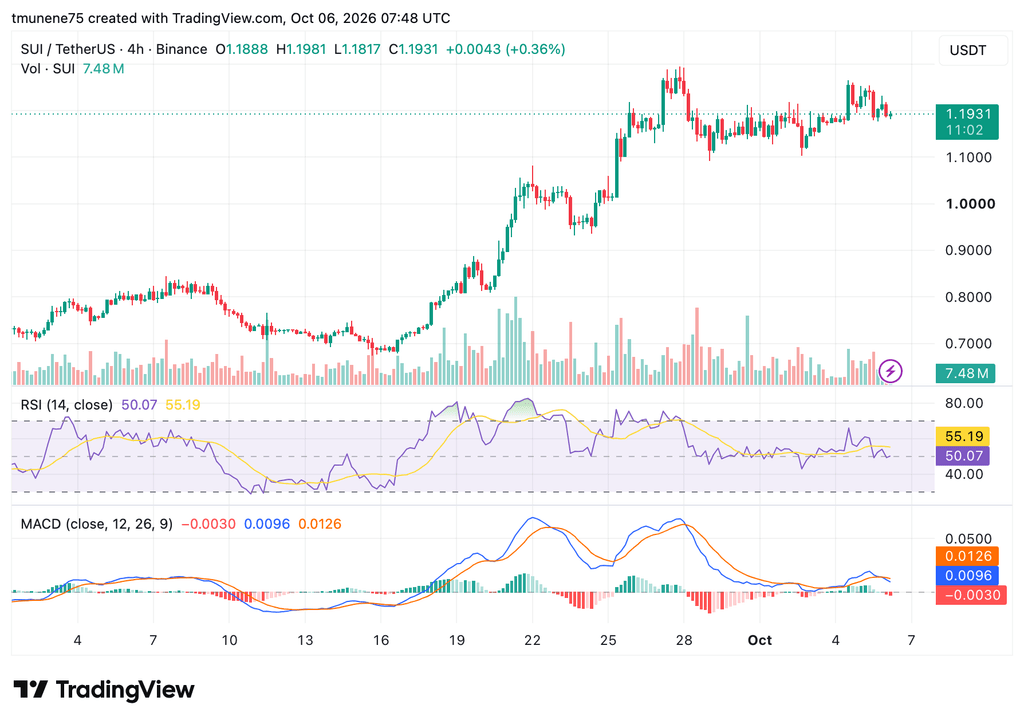This screenshot has height=724, width=1024.
Task: Click the +0.0043 (+0.36%) change value
Action: point(505,49)
